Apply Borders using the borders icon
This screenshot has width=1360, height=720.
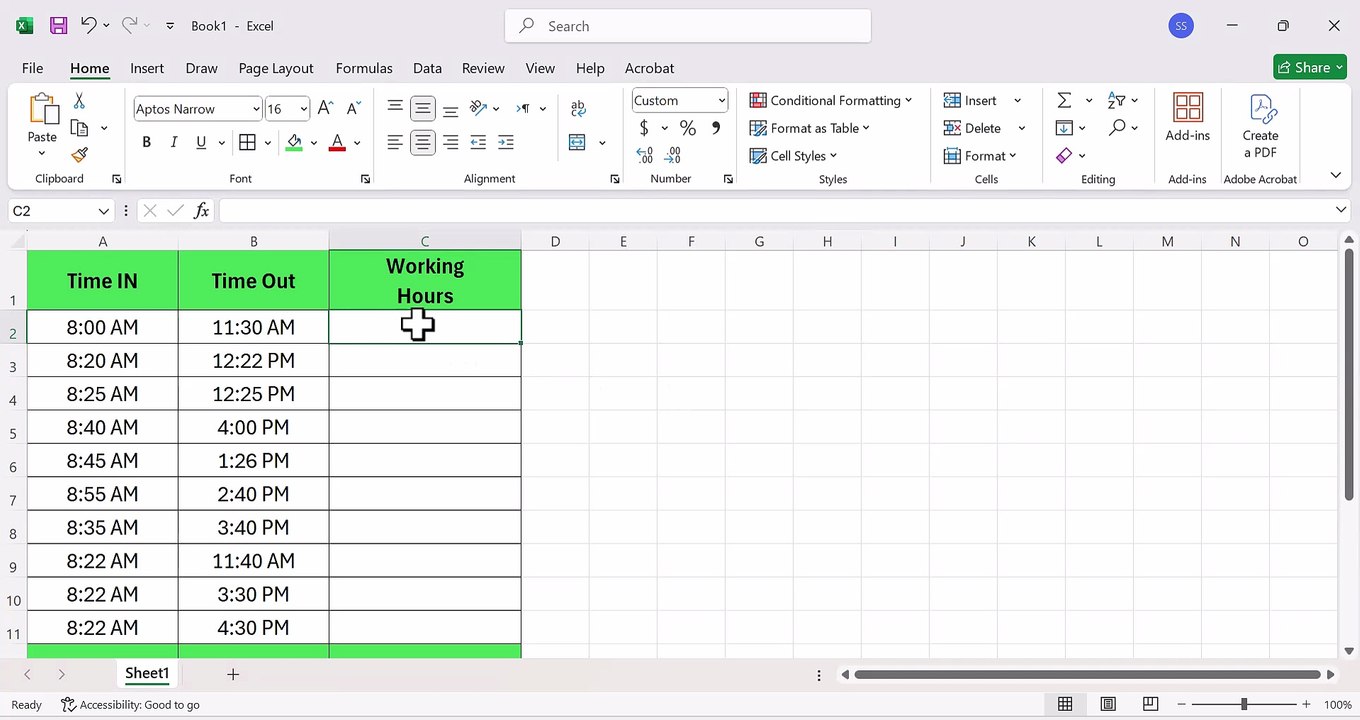tap(247, 142)
